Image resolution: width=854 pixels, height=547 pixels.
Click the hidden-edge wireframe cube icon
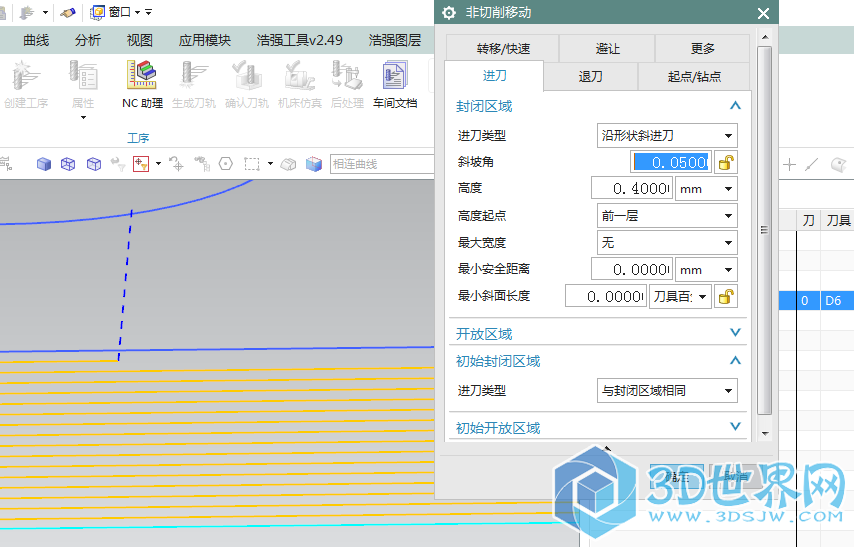94,164
